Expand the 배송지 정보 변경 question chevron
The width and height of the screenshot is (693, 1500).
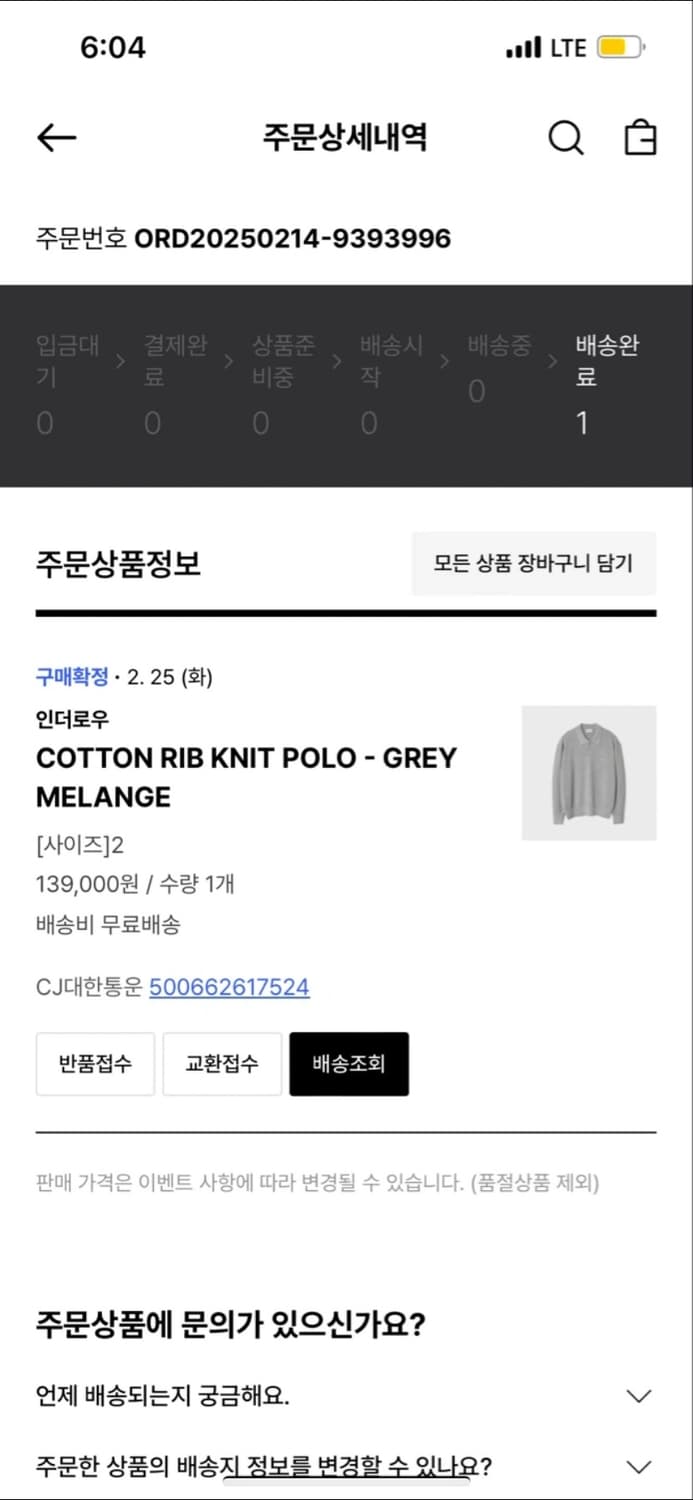click(x=638, y=1467)
